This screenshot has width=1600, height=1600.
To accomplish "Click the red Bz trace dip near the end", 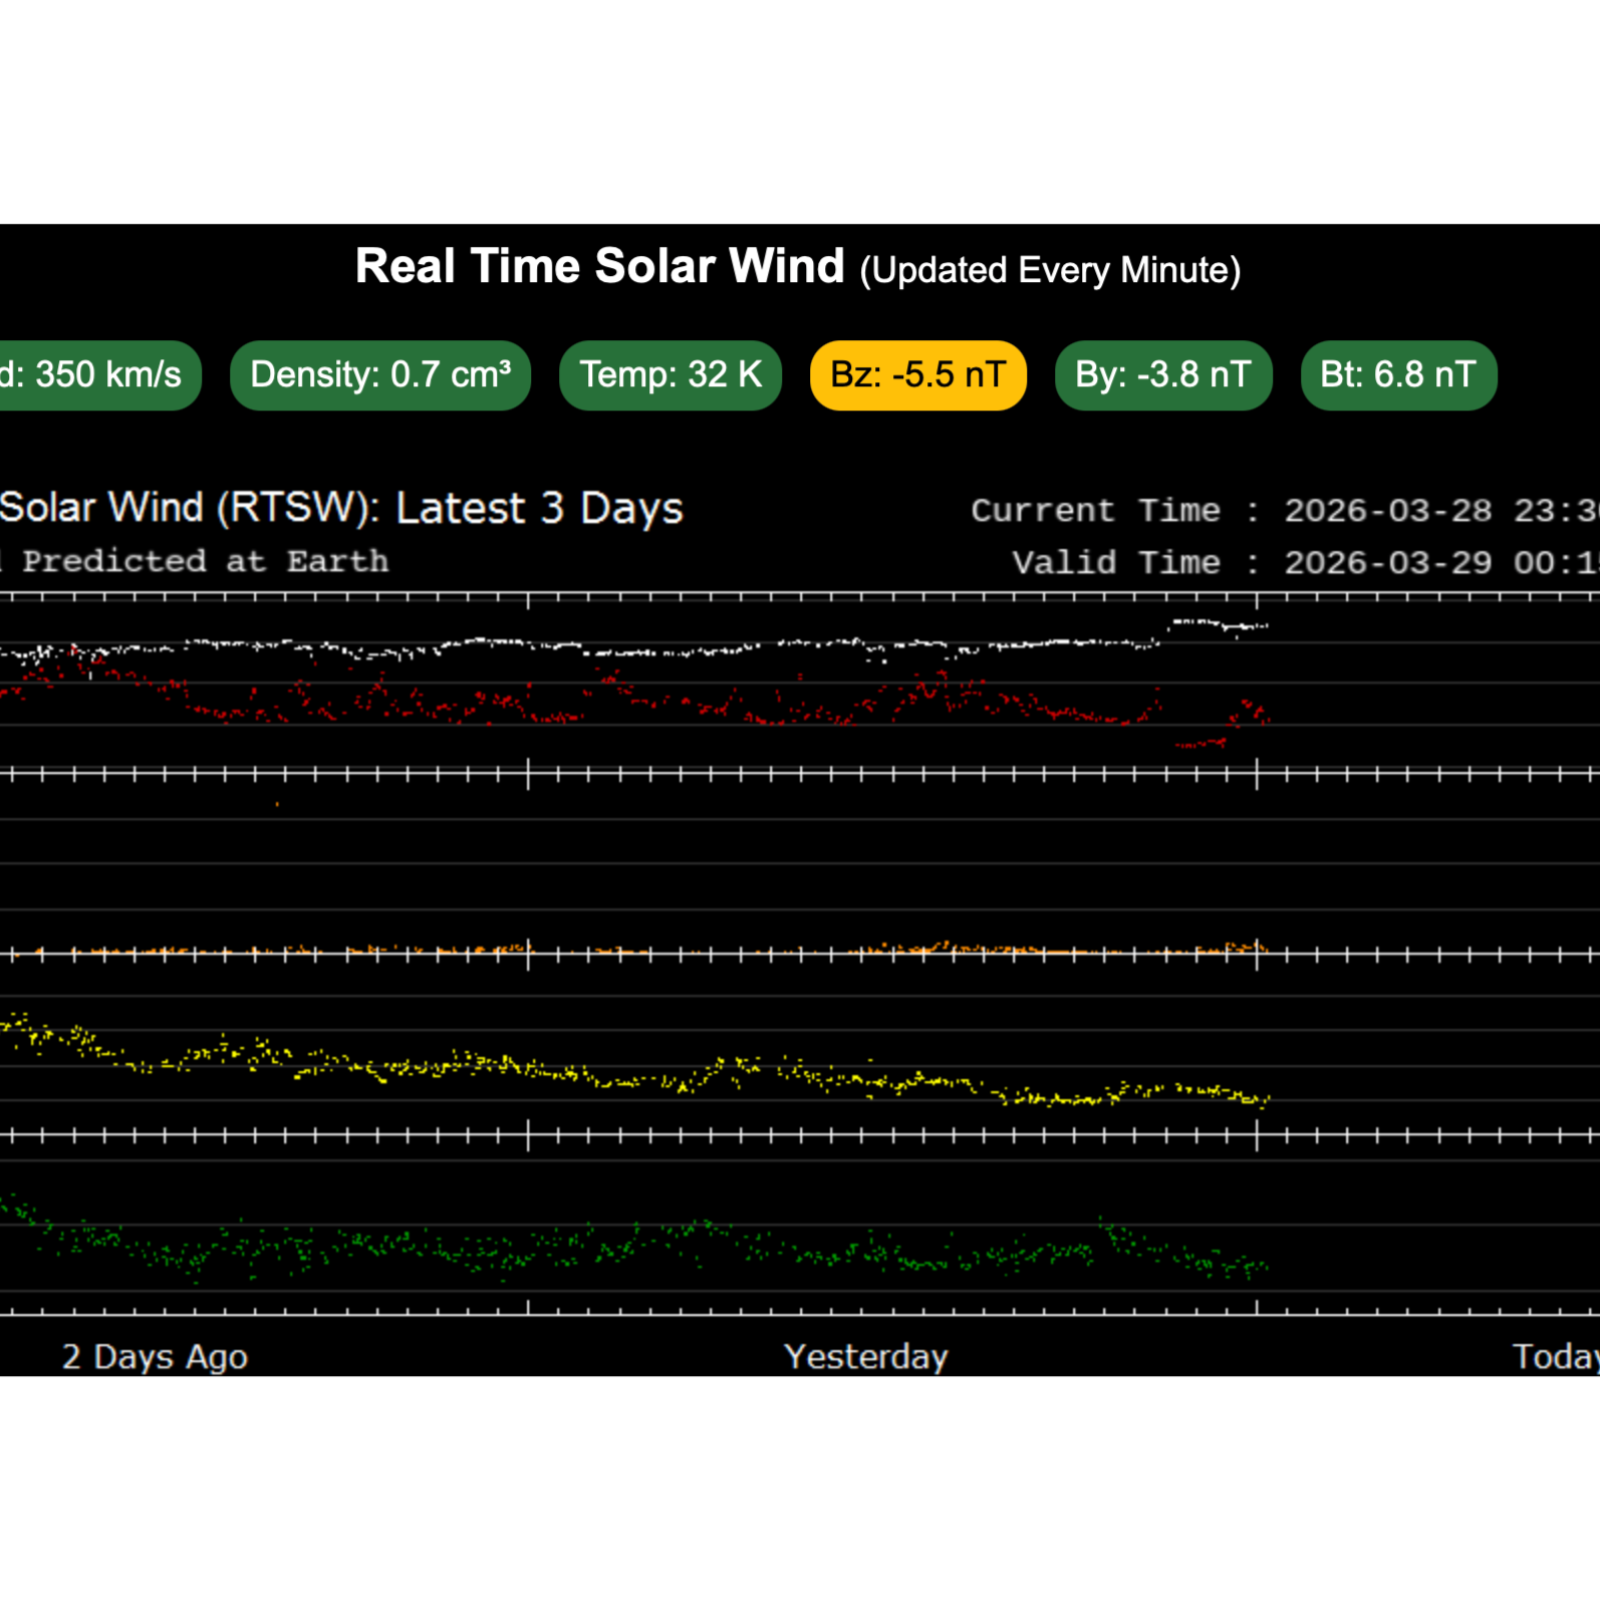I will point(1198,744).
